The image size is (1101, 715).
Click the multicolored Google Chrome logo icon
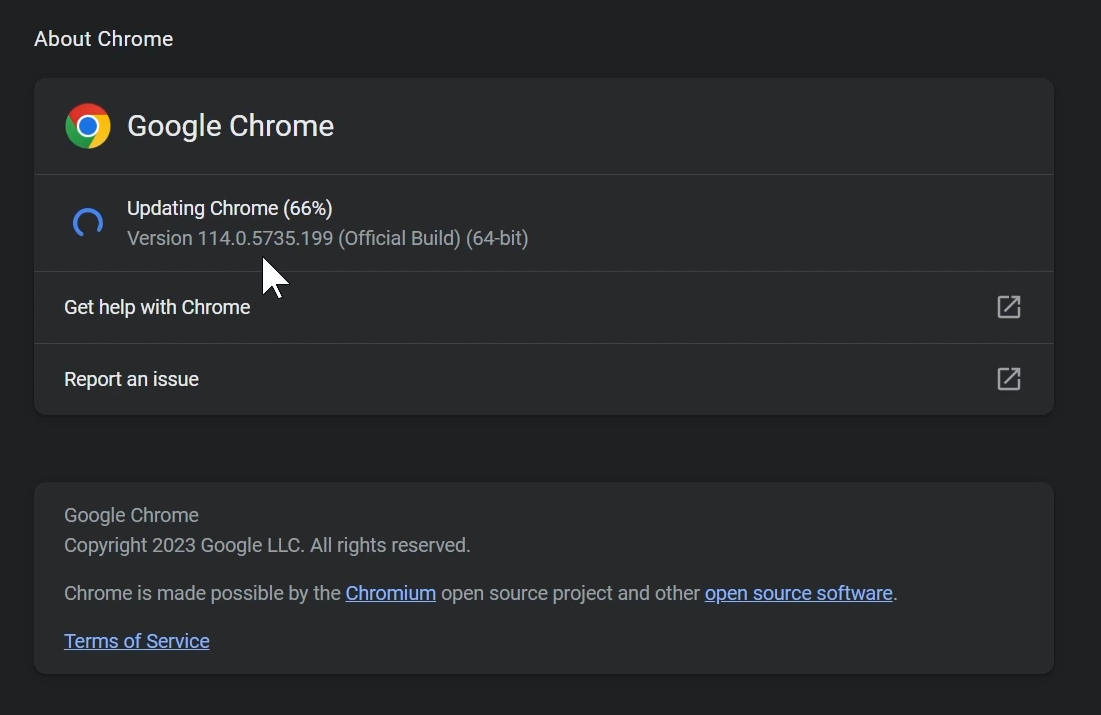coord(88,126)
